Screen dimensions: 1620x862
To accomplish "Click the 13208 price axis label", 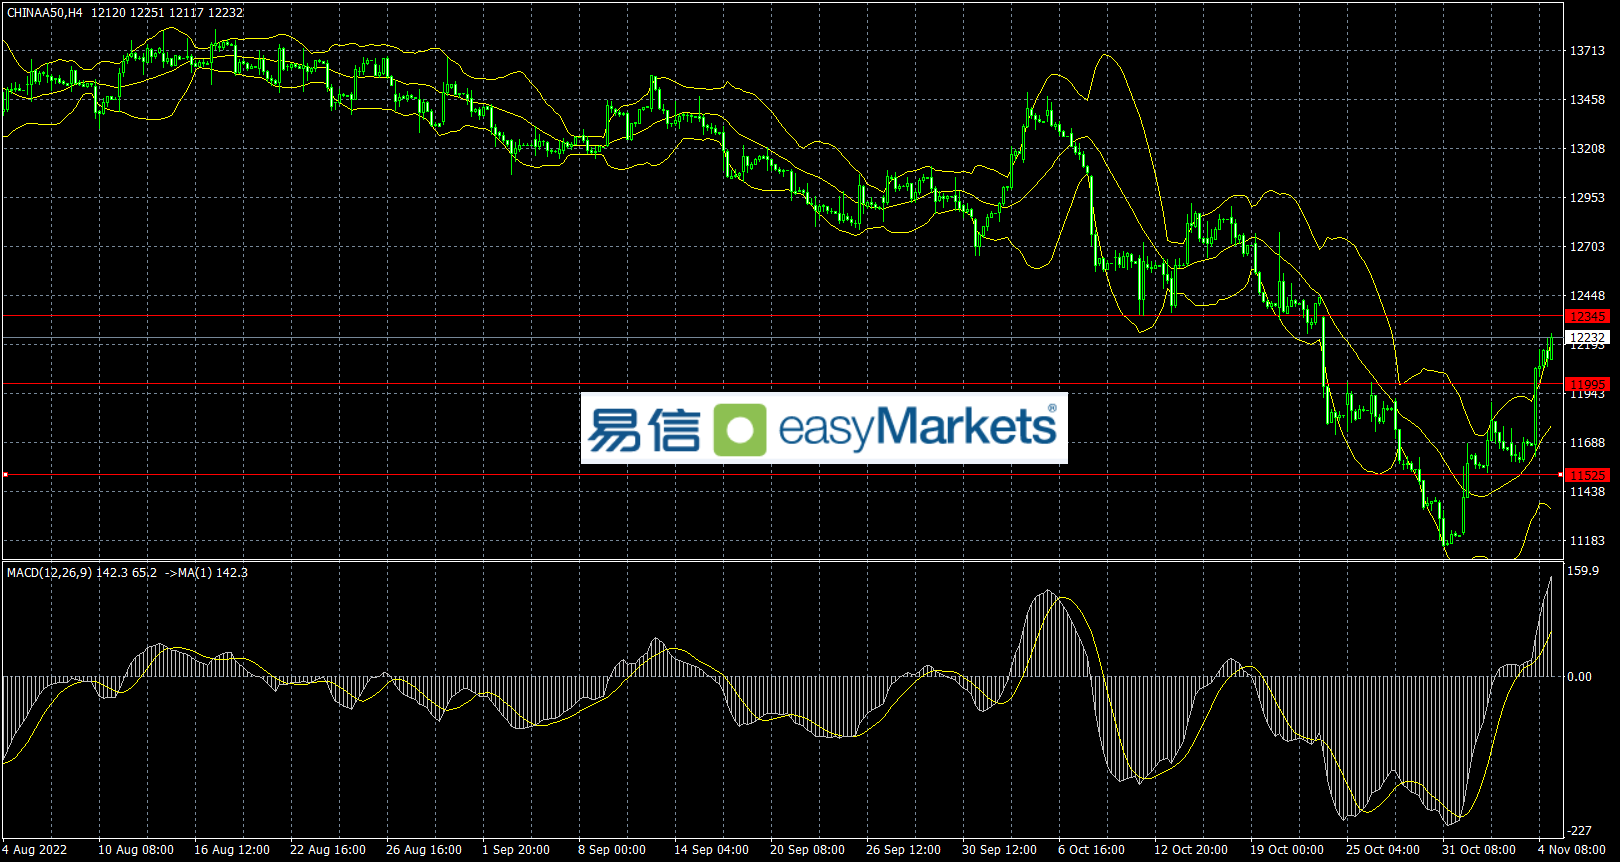I will pyautogui.click(x=1587, y=149).
